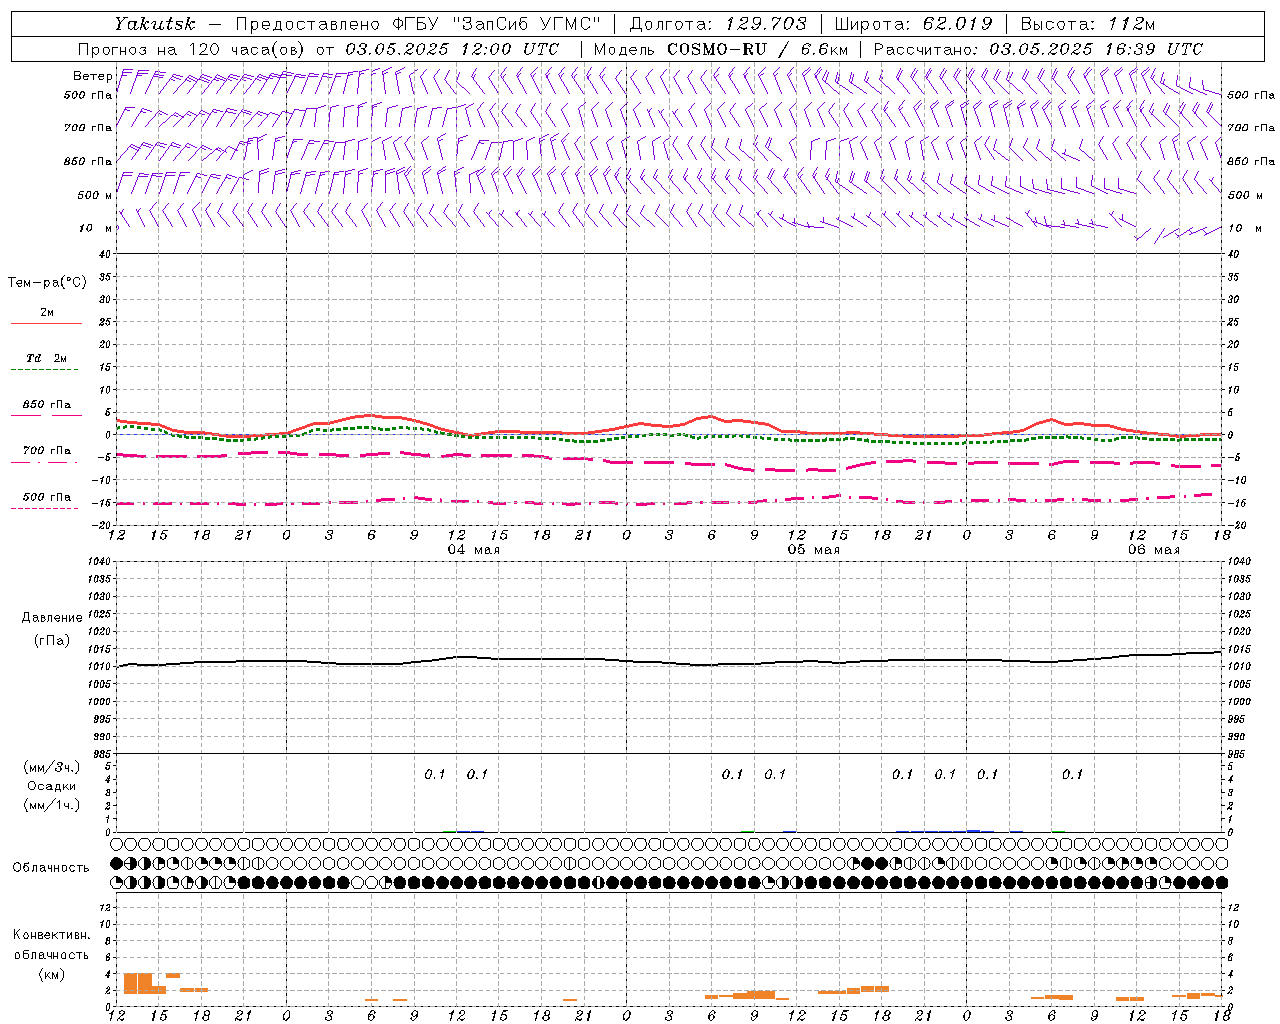The image size is (1280, 1024).
Task: Click the "Тем-ра(°C)" temperature label
Action: (x=47, y=283)
